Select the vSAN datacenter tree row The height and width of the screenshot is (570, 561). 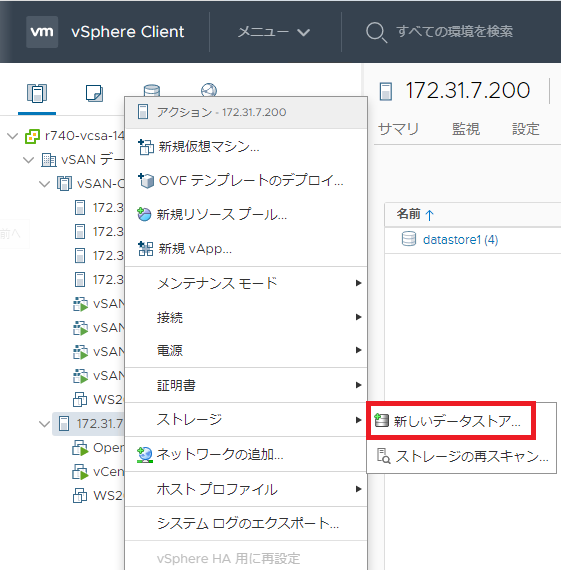(82, 160)
